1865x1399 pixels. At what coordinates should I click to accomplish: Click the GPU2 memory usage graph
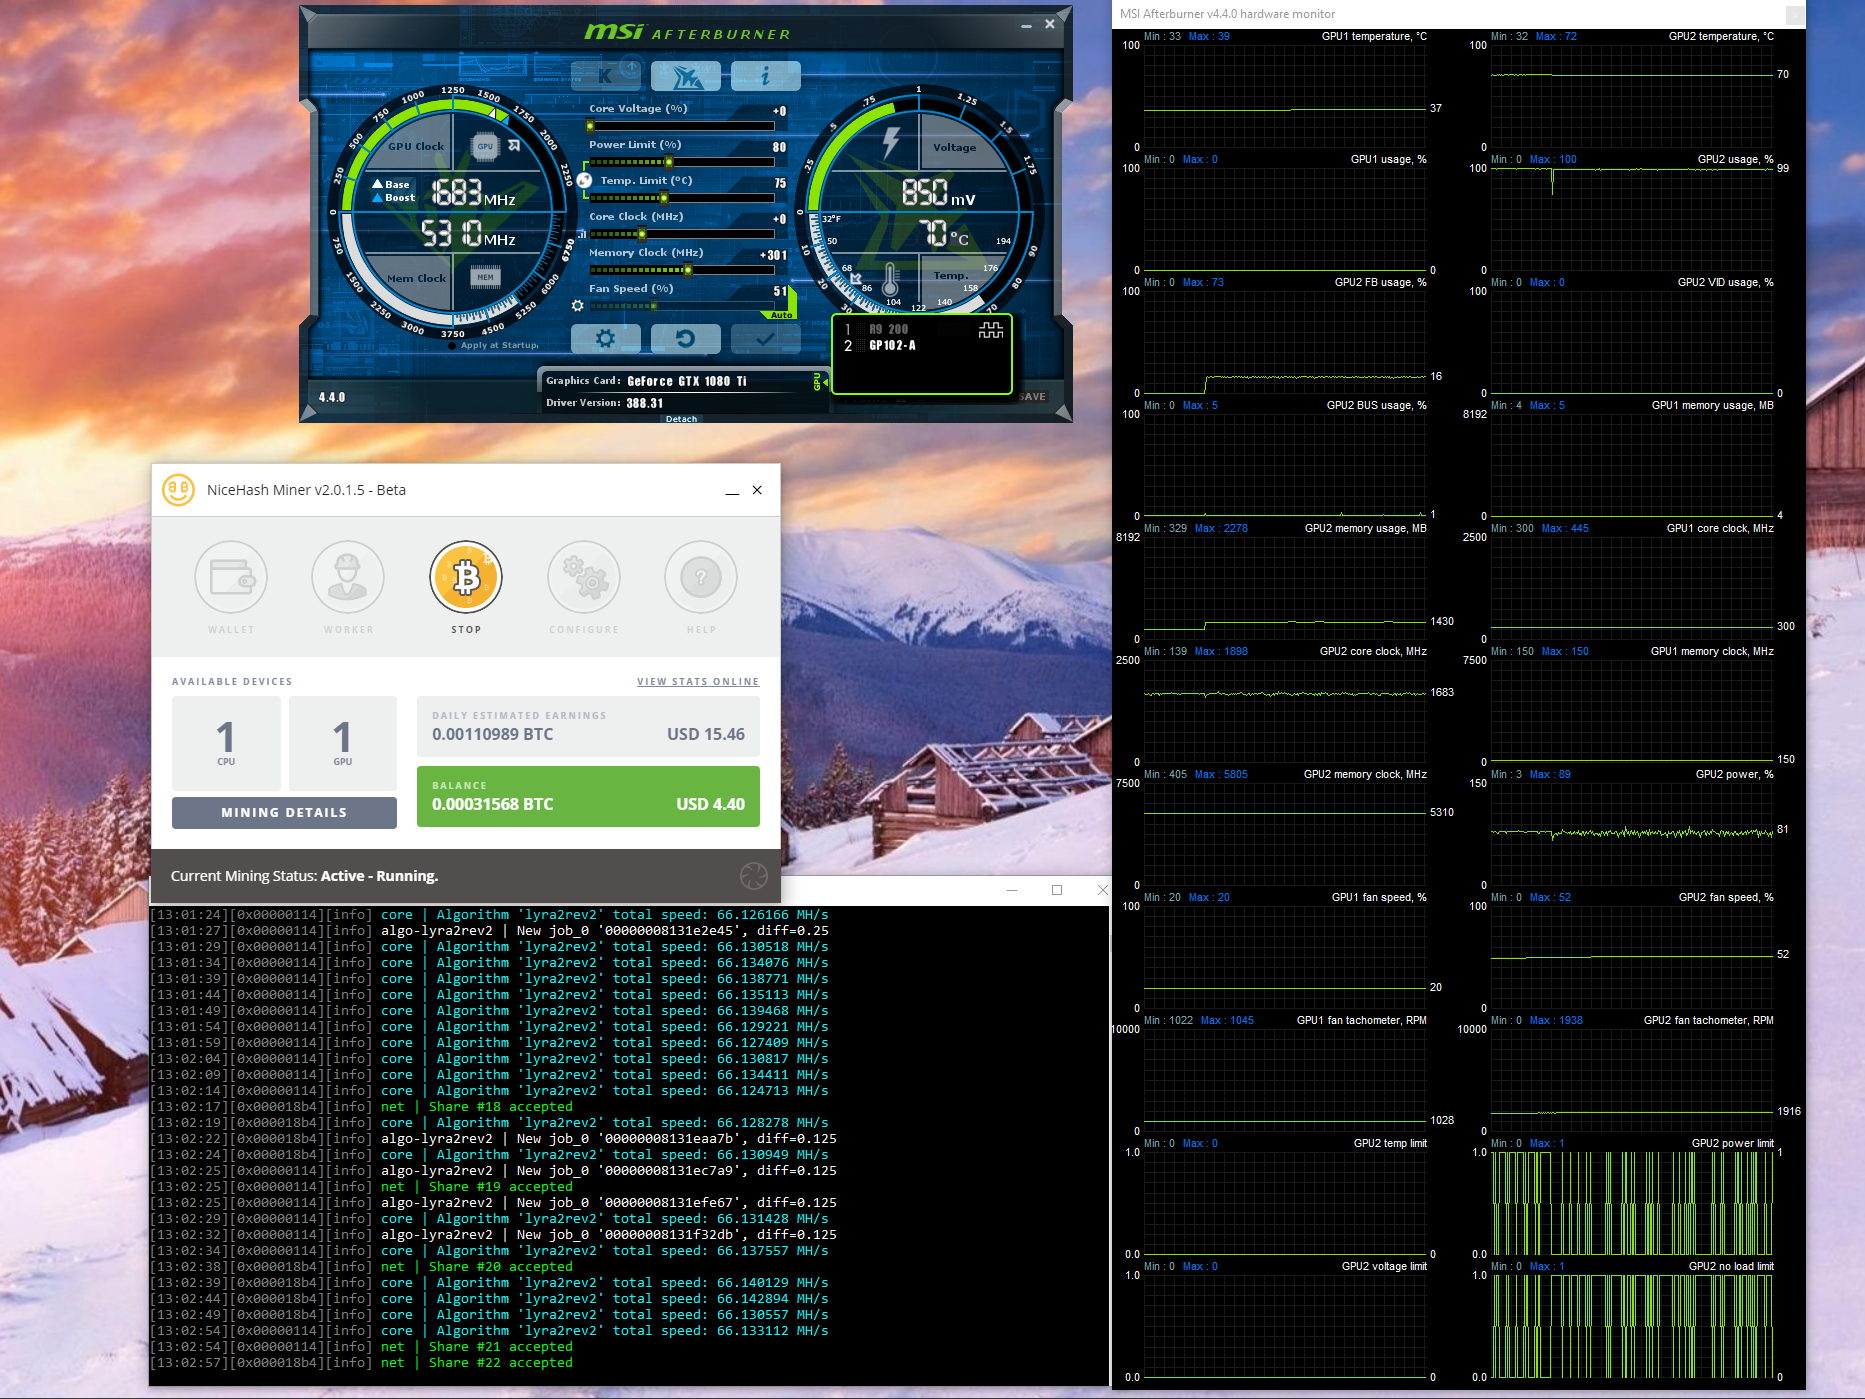pyautogui.click(x=1285, y=589)
